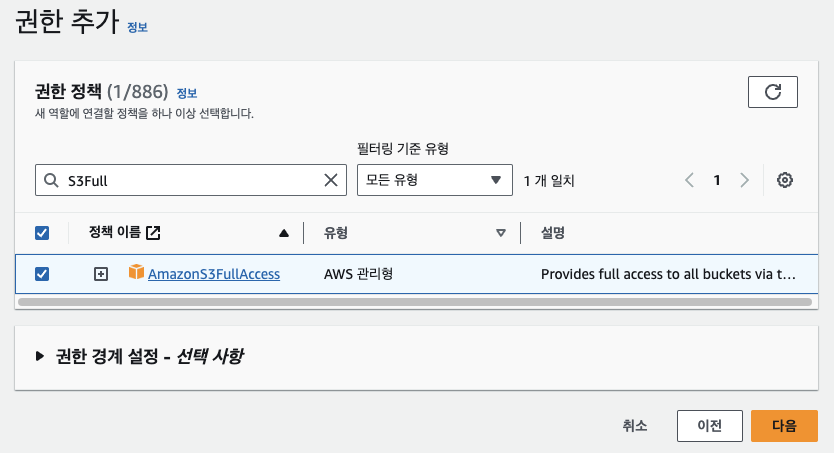
Task: Clear the S3Full search text
Action: pos(331,180)
